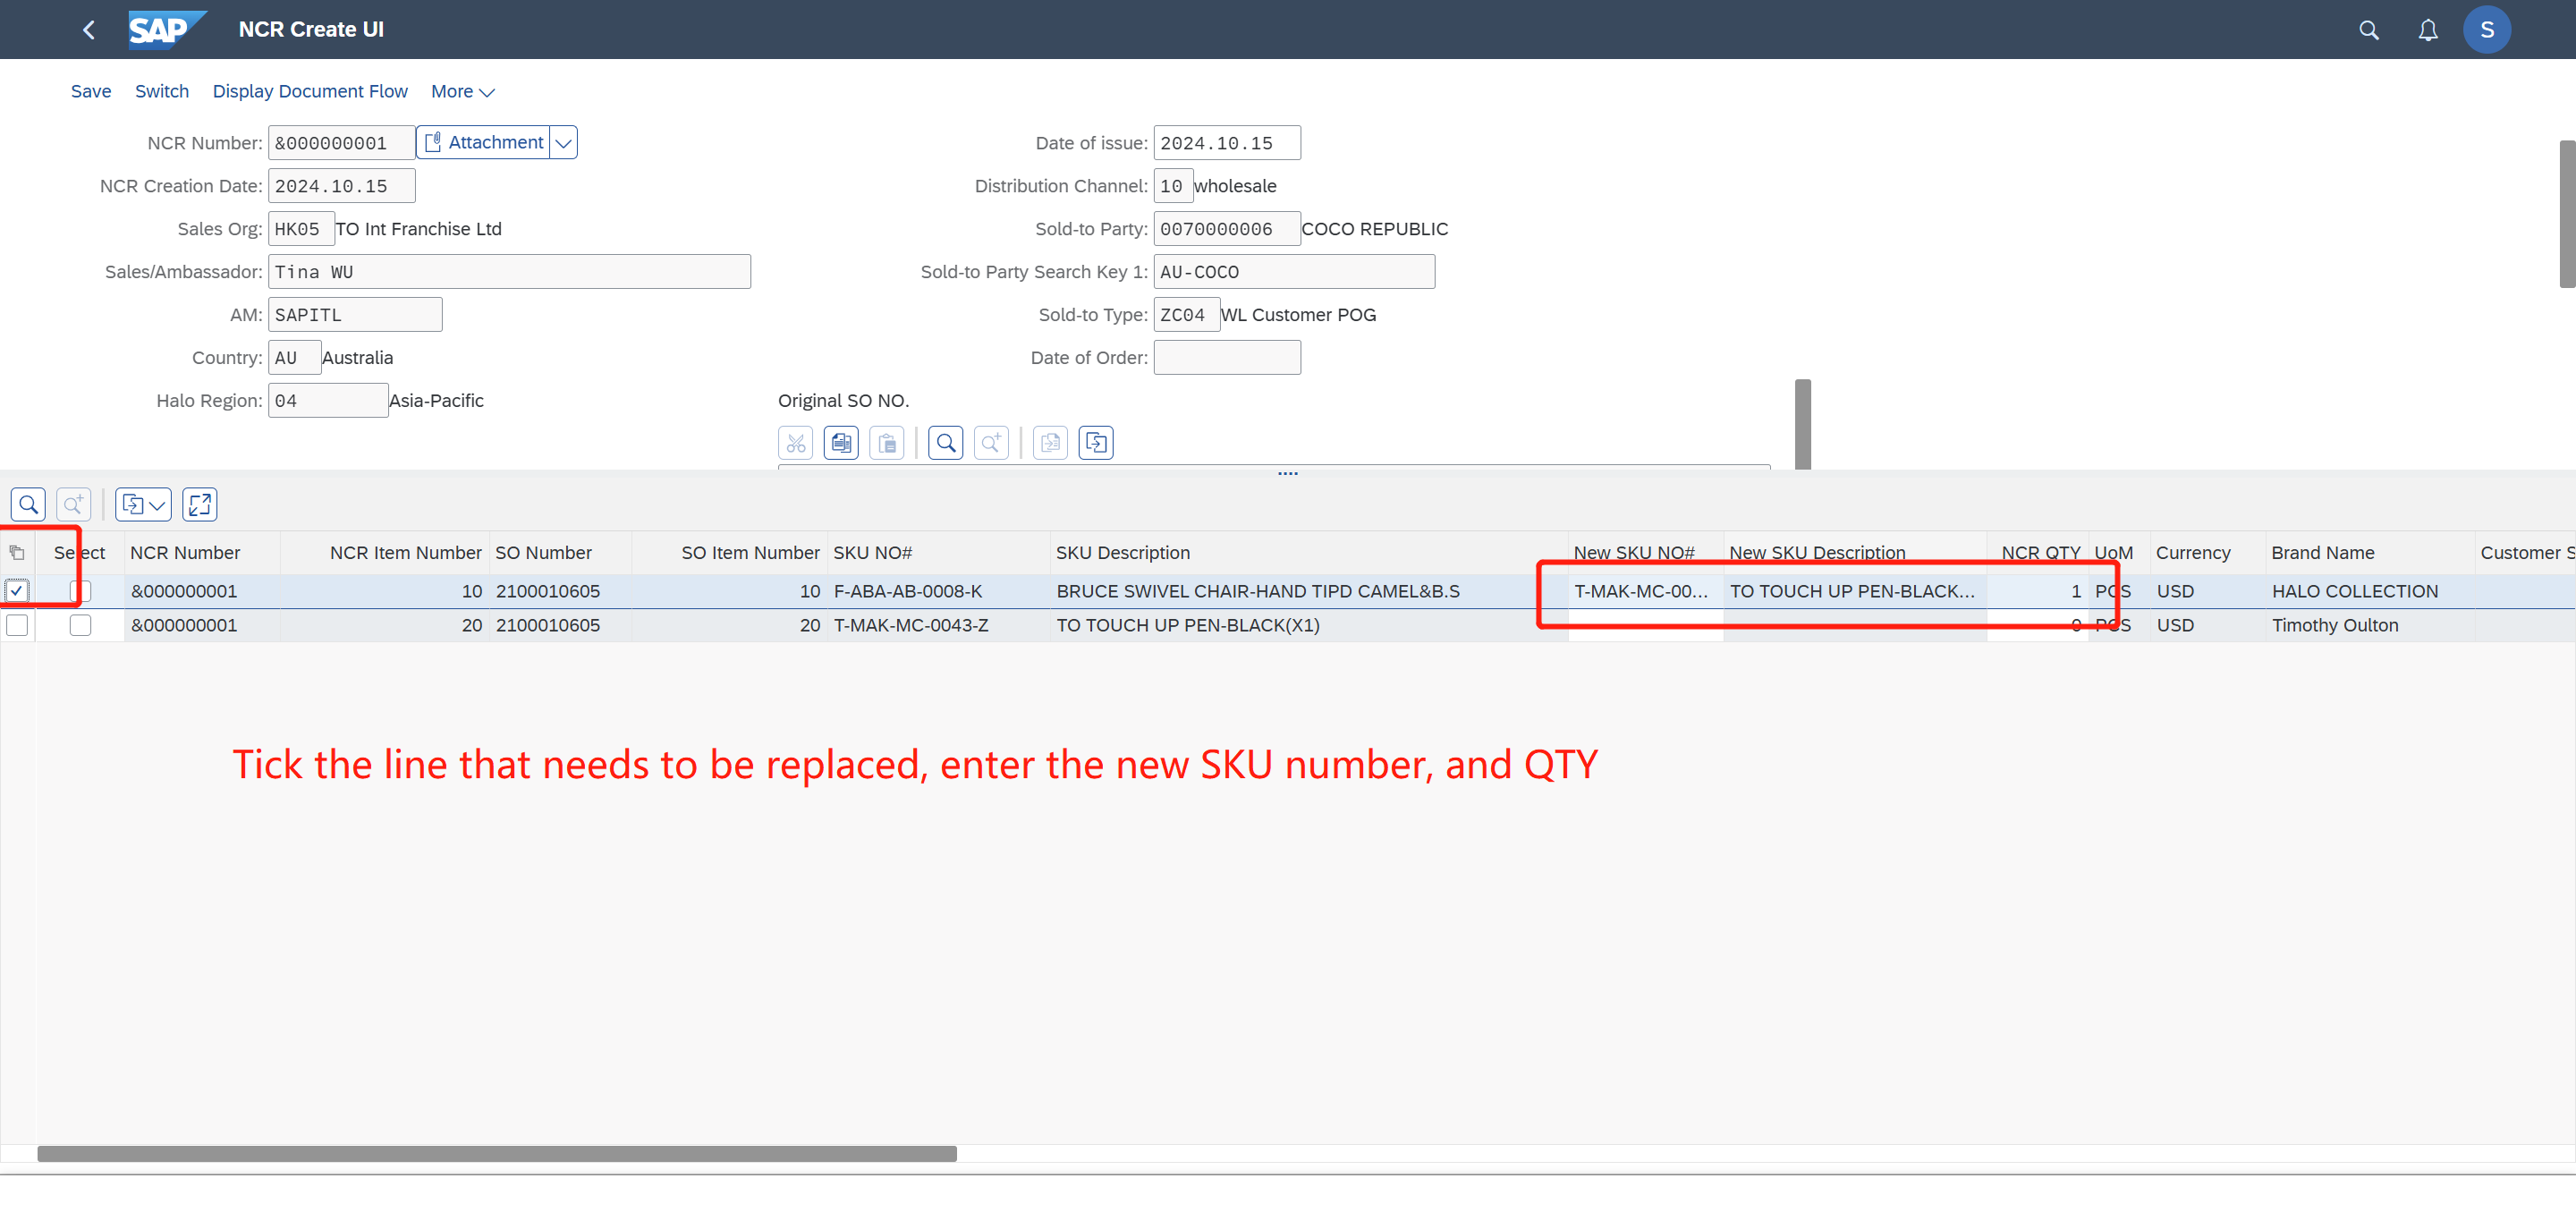Check the Select box on the T-MAK-MC-0043-Z row

coord(80,625)
